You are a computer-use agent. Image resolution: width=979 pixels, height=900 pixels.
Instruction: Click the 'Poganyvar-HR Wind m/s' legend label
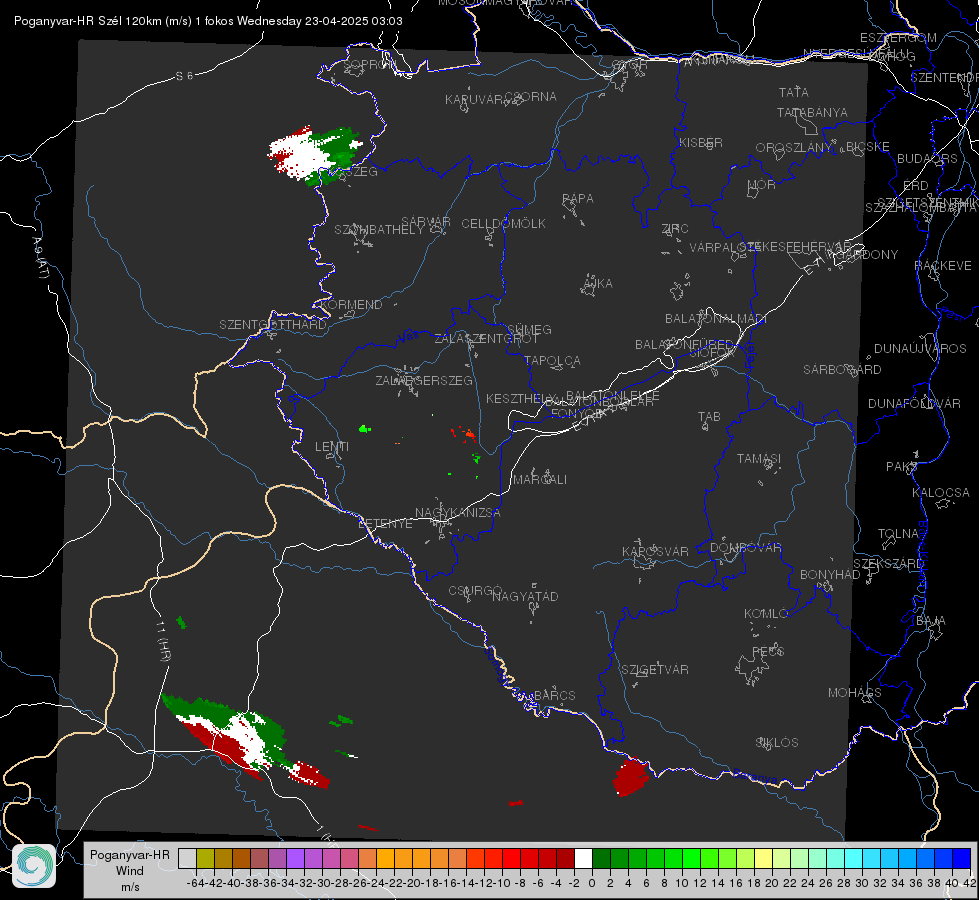point(130,870)
